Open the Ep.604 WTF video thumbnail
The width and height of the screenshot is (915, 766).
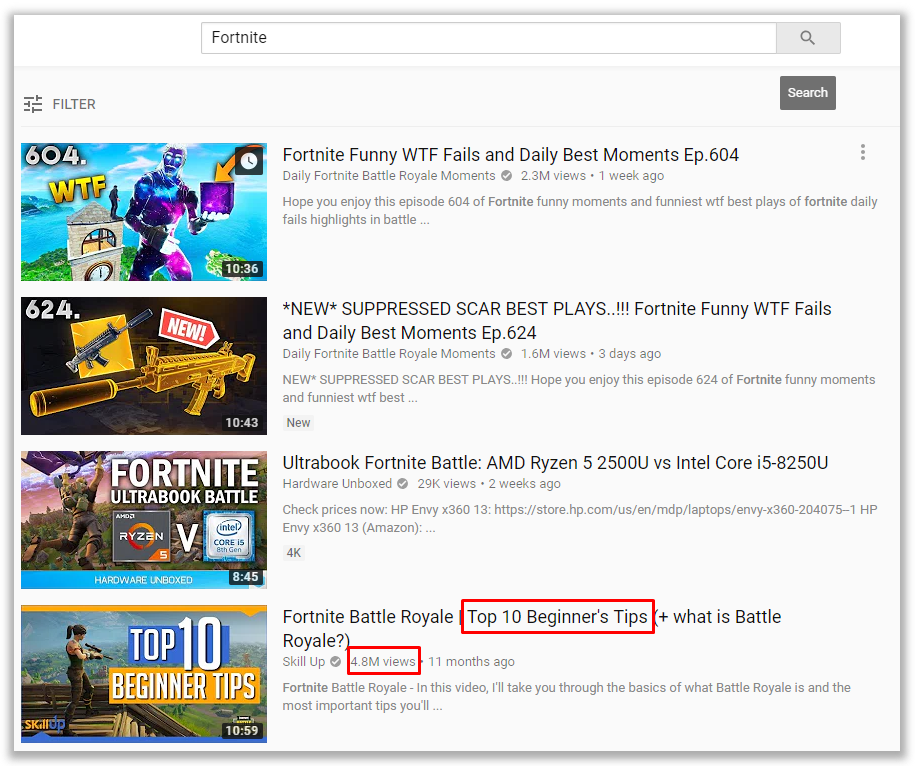(144, 212)
